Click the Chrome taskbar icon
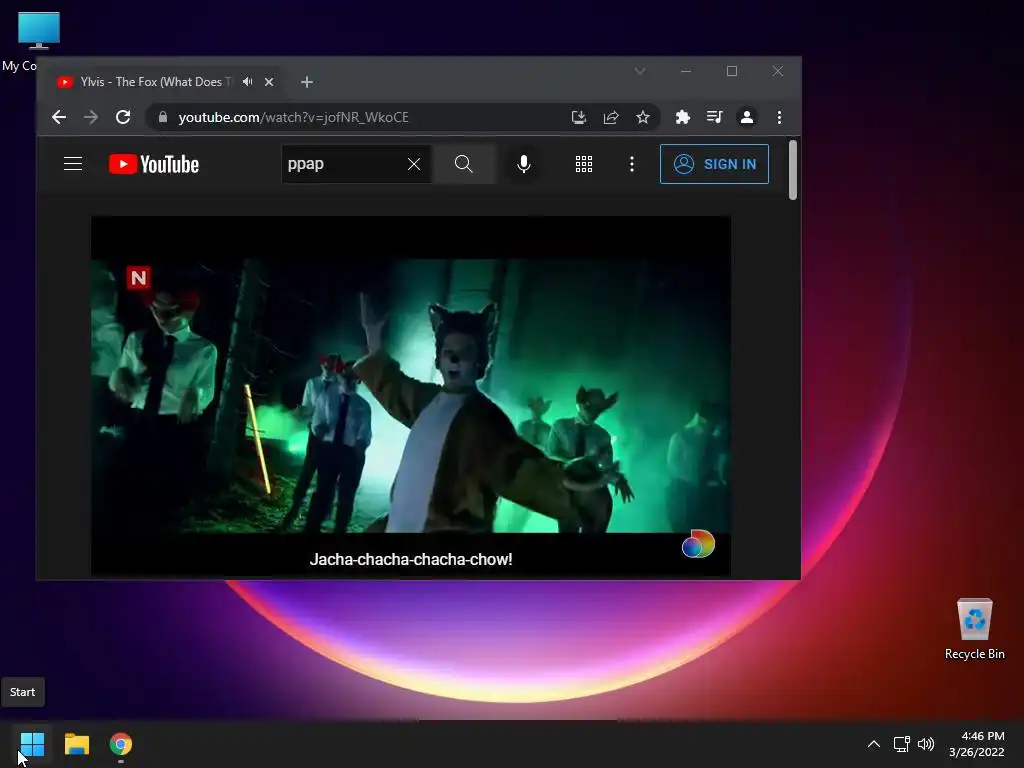This screenshot has width=1024, height=768. 121,744
